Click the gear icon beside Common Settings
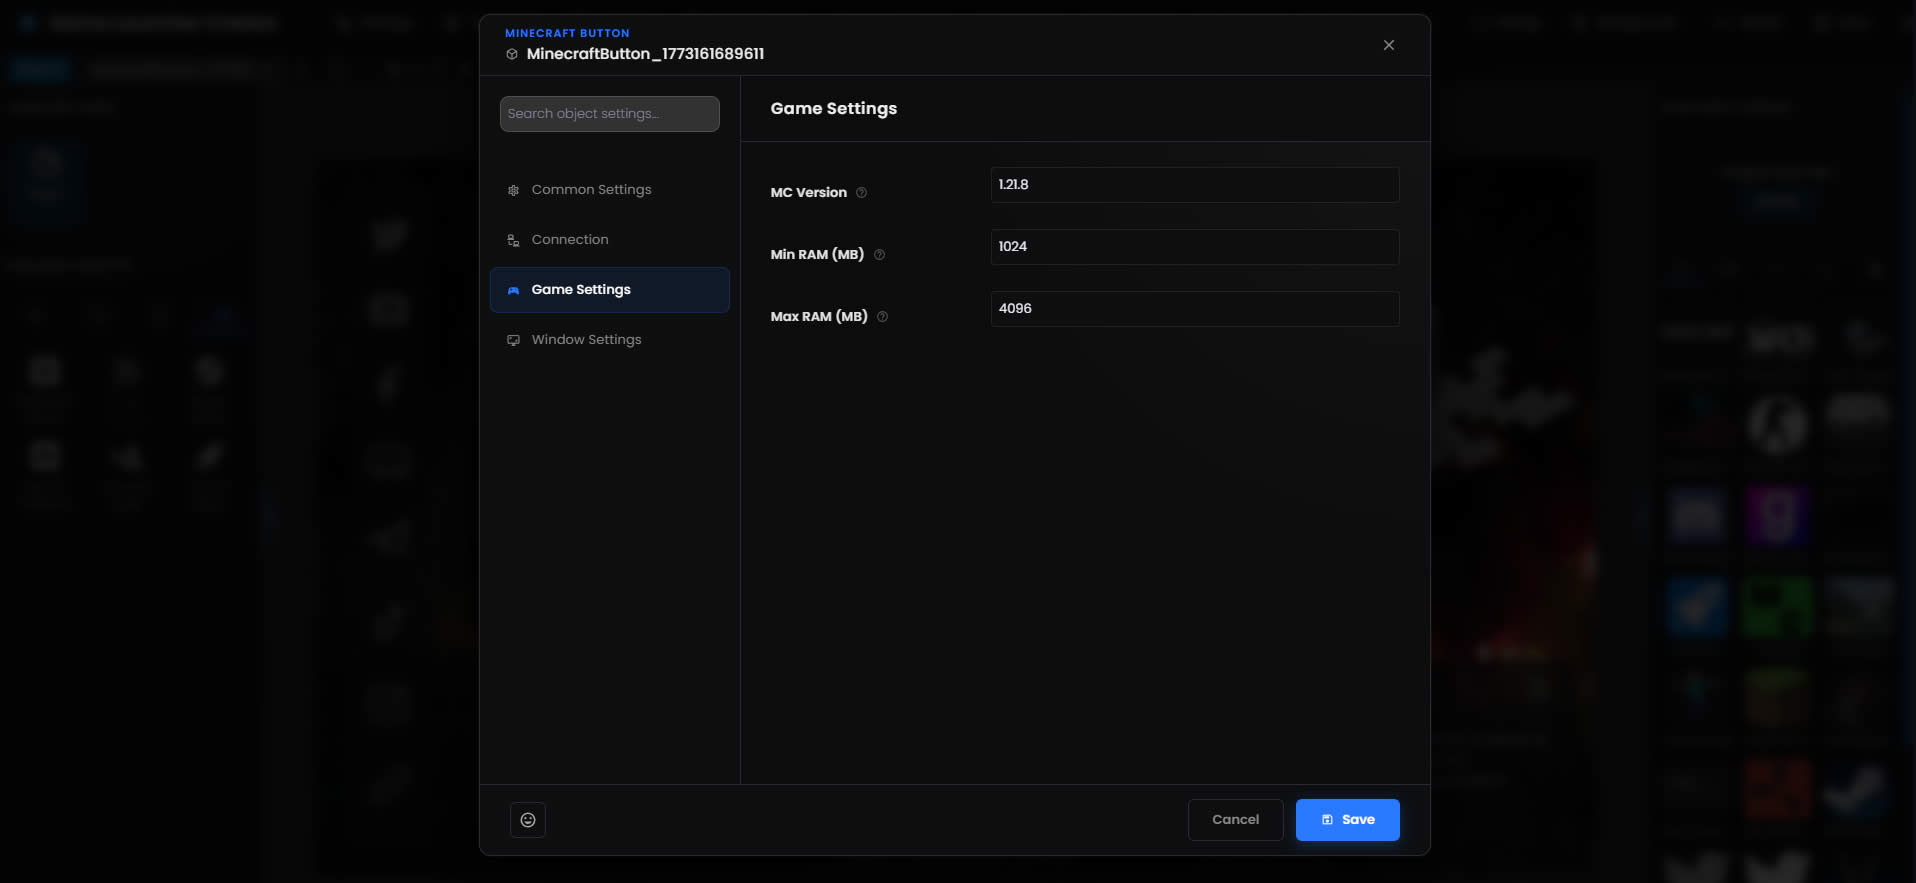Viewport: 1916px width, 883px height. 513,190
